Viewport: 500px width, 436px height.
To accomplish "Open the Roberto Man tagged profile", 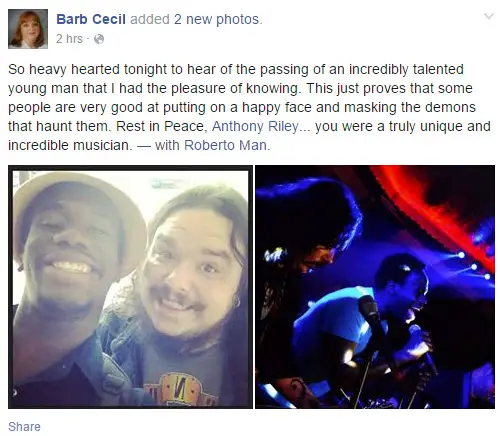I will (x=225, y=145).
